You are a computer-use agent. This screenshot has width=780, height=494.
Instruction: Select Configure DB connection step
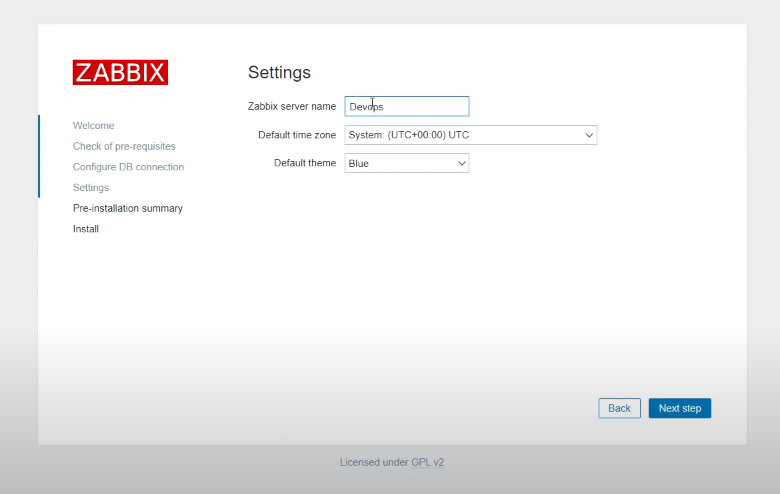click(x=128, y=167)
